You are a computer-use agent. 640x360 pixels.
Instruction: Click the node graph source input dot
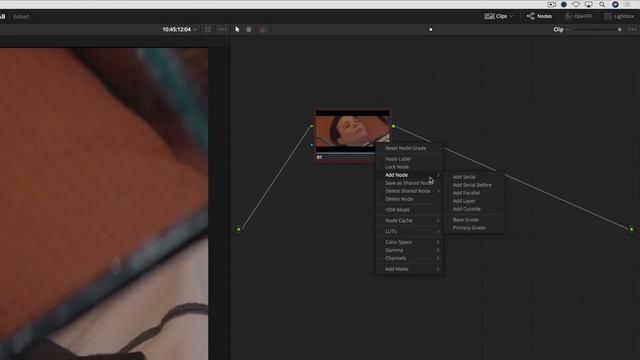(239, 229)
